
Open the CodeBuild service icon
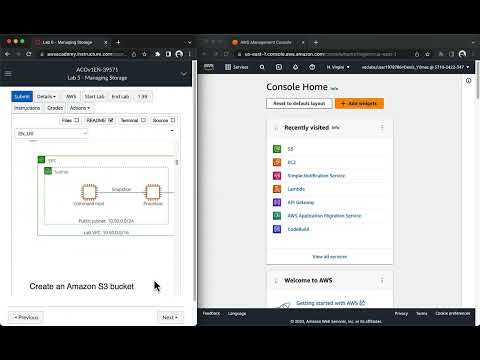[277, 229]
